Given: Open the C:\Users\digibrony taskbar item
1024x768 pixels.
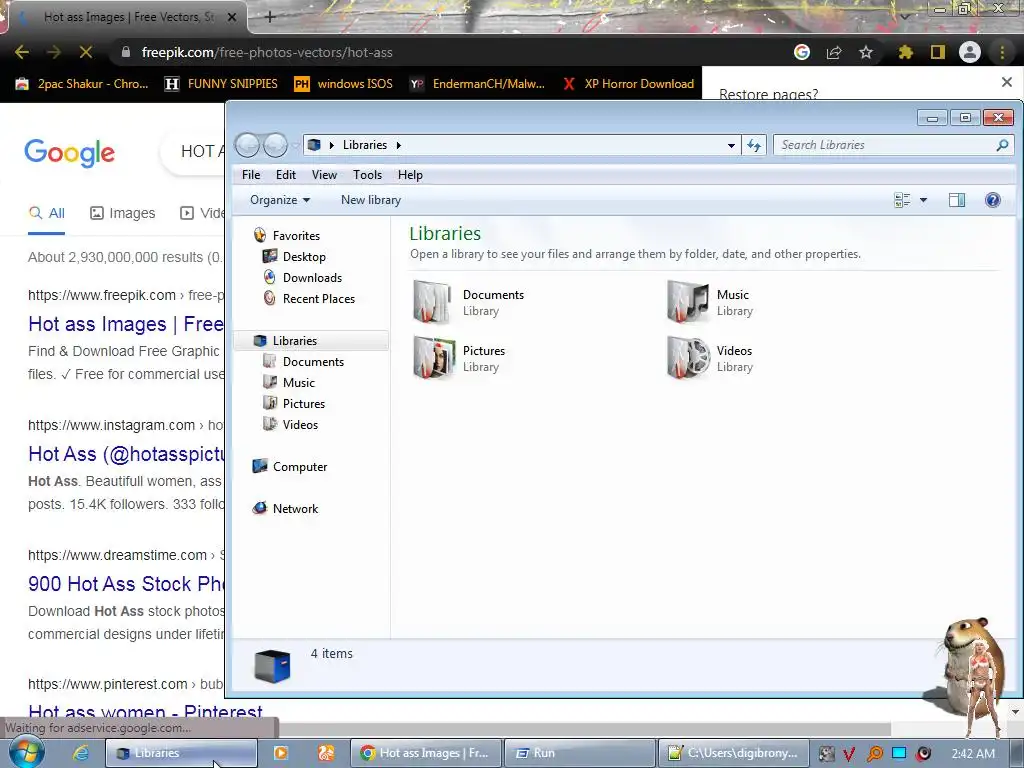Looking at the screenshot, I should (x=733, y=753).
